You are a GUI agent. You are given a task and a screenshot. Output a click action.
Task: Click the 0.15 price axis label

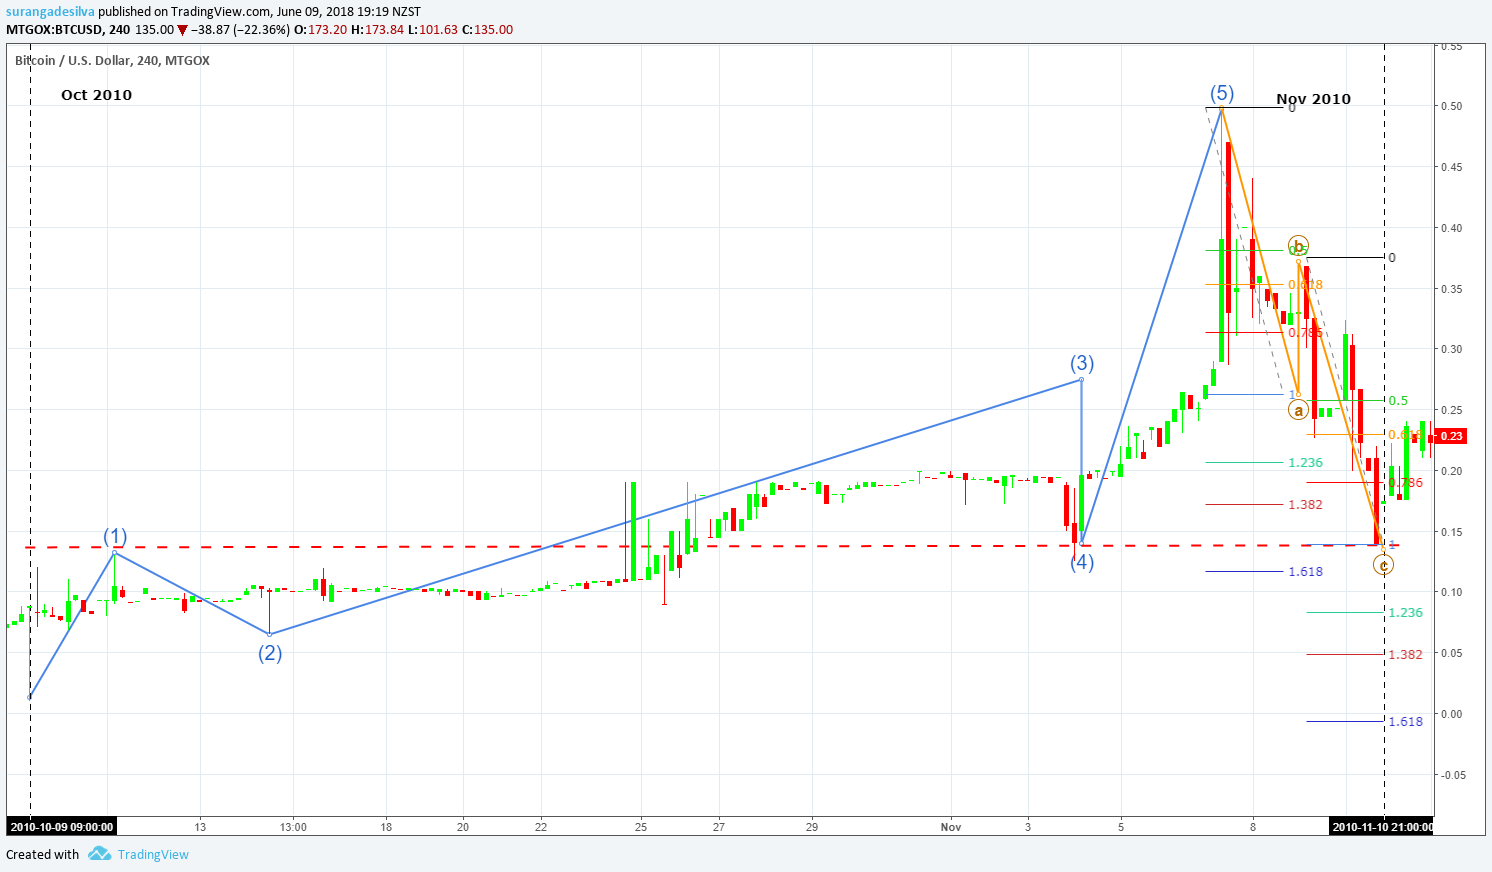1451,532
